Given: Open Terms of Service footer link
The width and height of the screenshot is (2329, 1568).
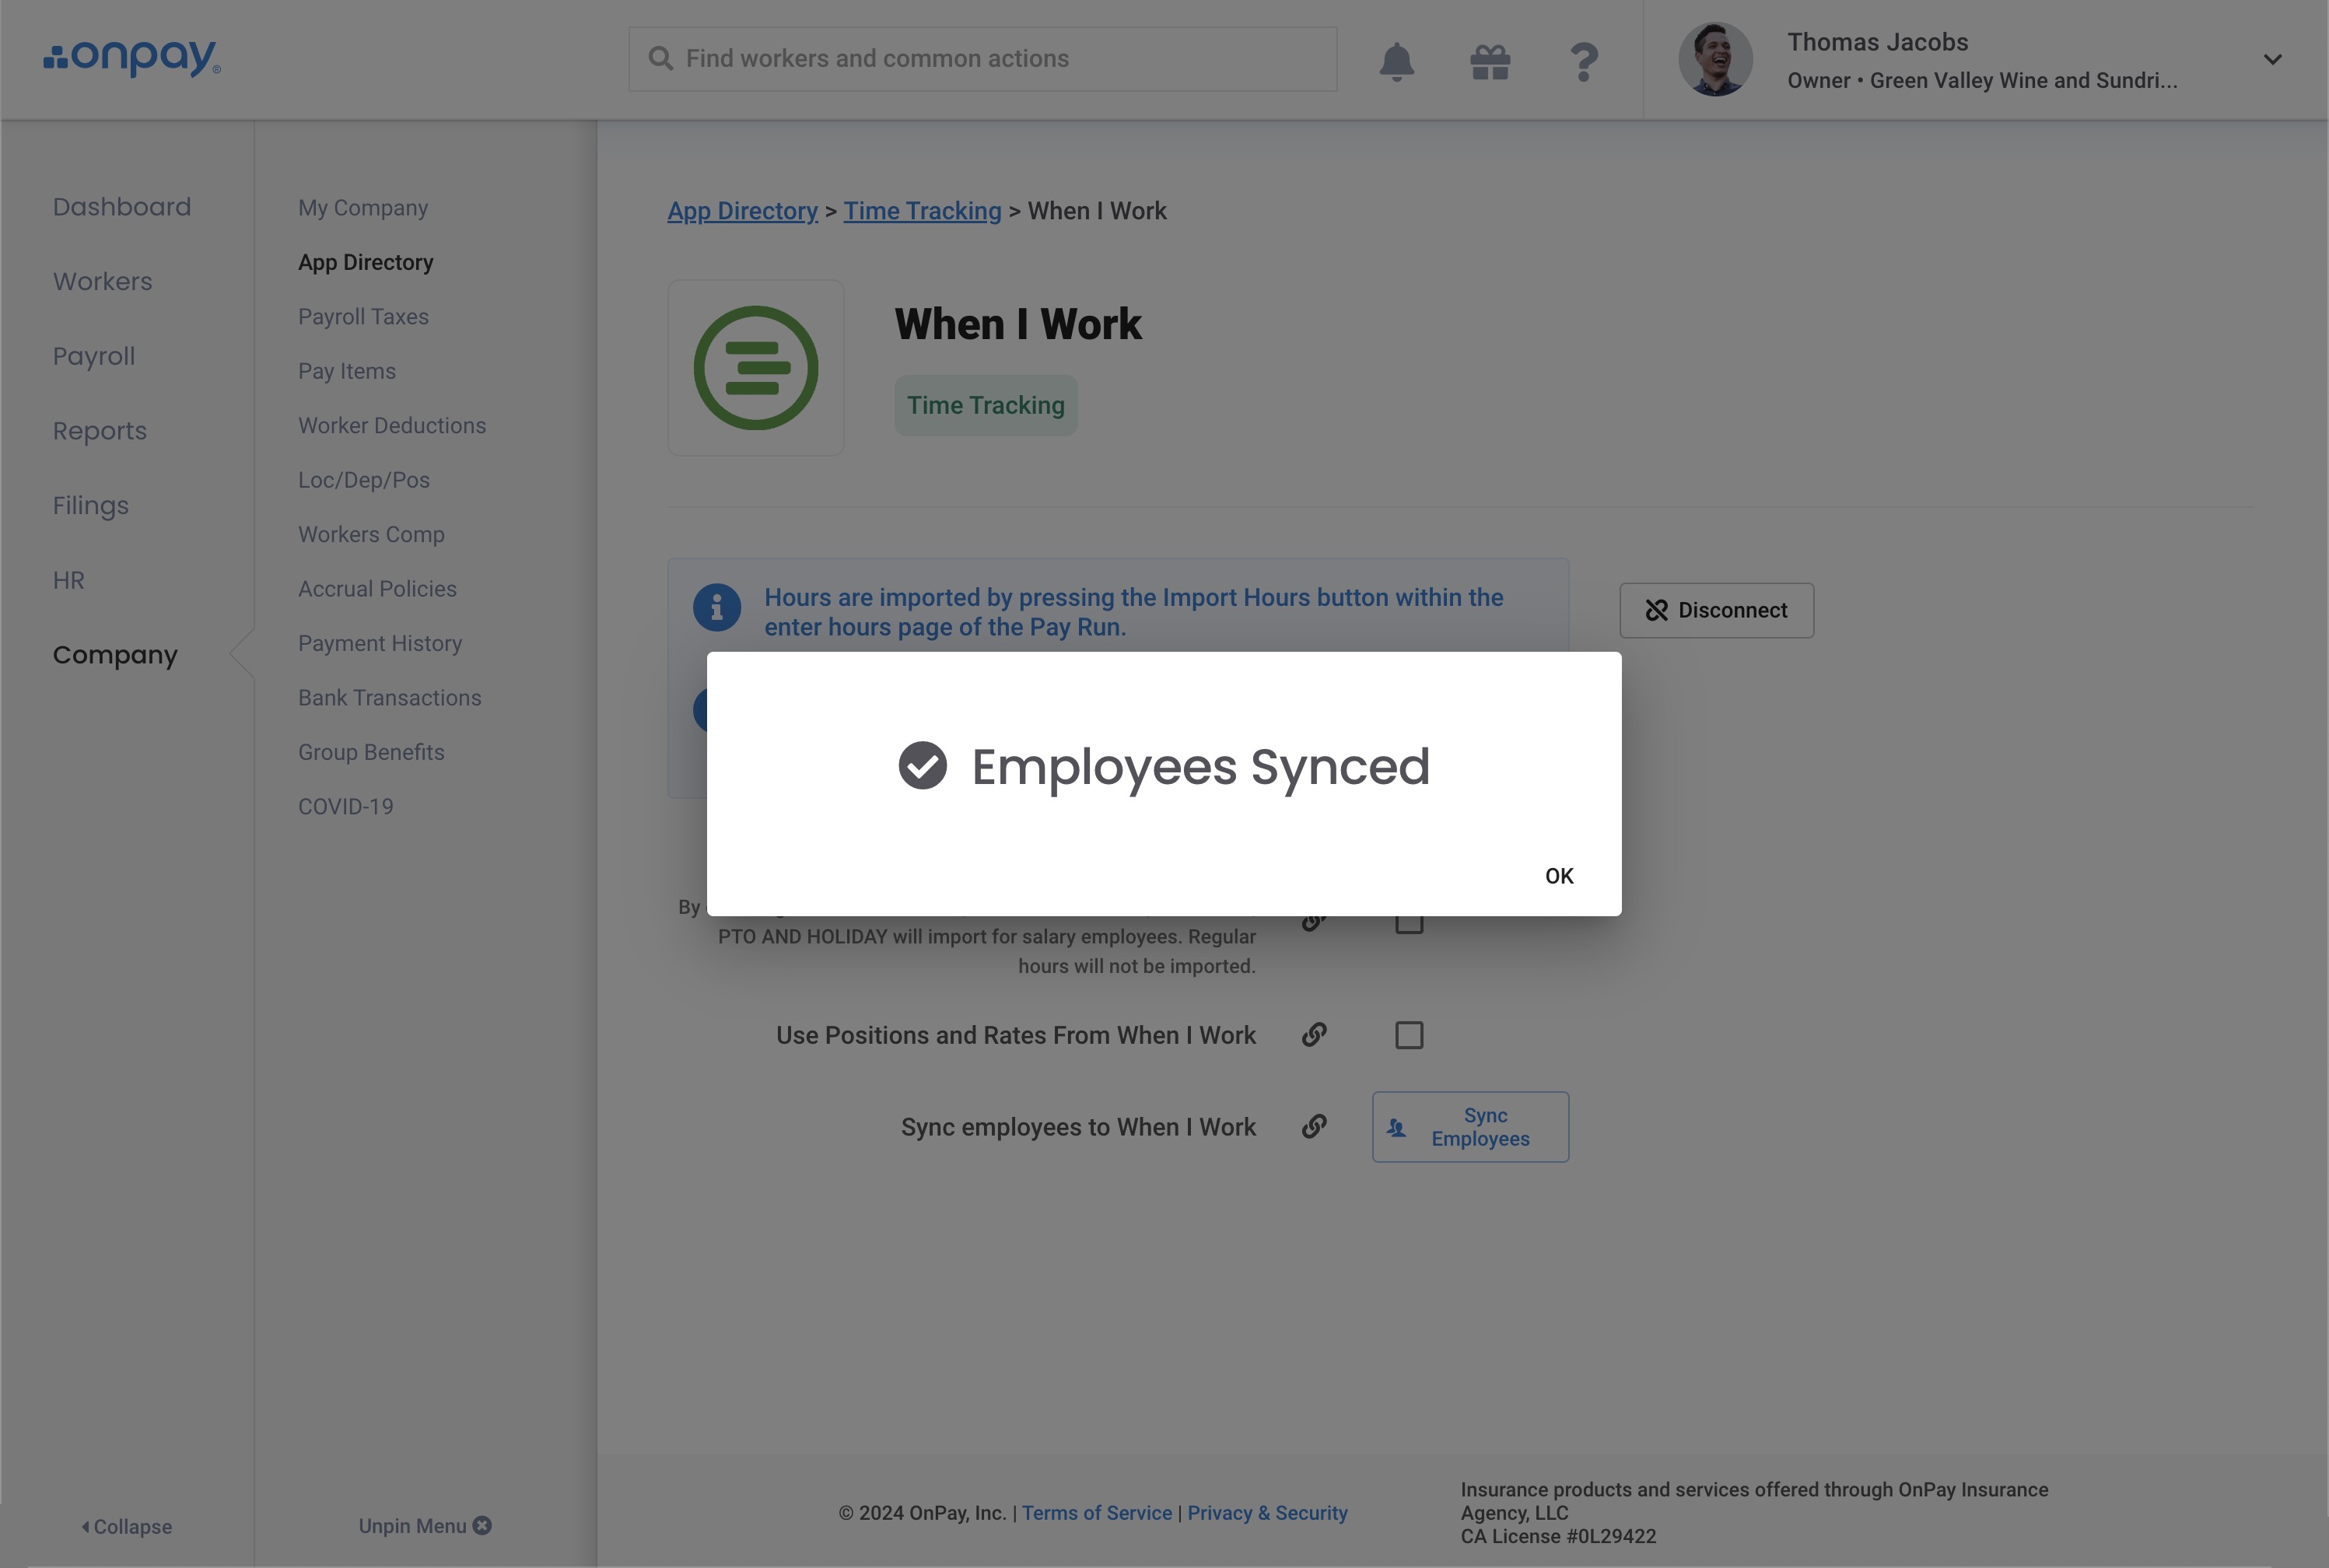Looking at the screenshot, I should click(1097, 1513).
